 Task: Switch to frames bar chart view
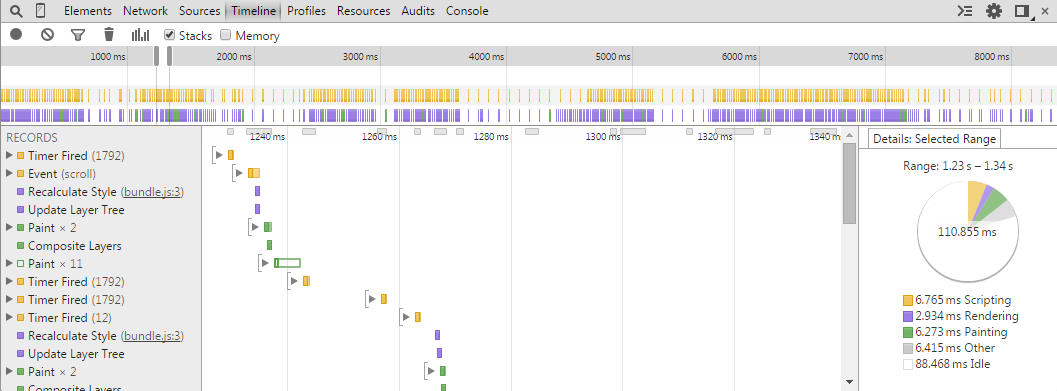140,34
